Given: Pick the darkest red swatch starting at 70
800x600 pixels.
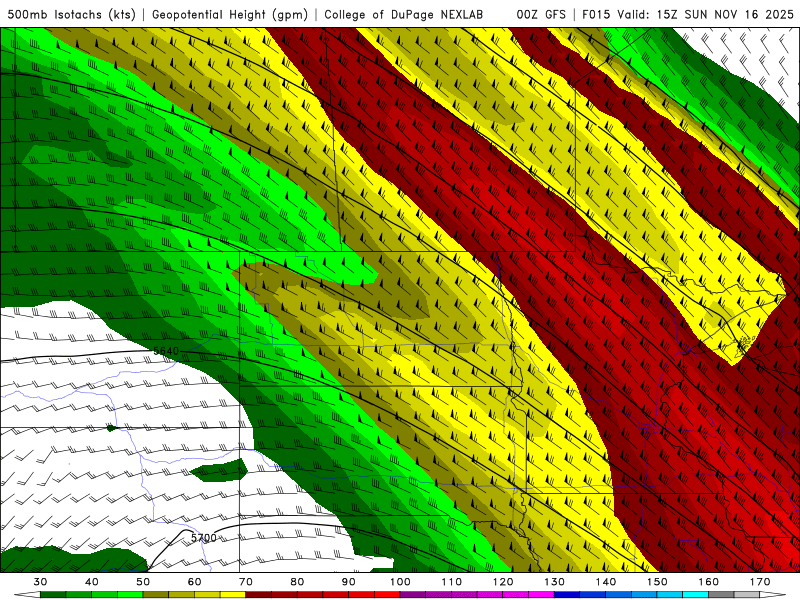Looking at the screenshot, I should coord(259,595).
